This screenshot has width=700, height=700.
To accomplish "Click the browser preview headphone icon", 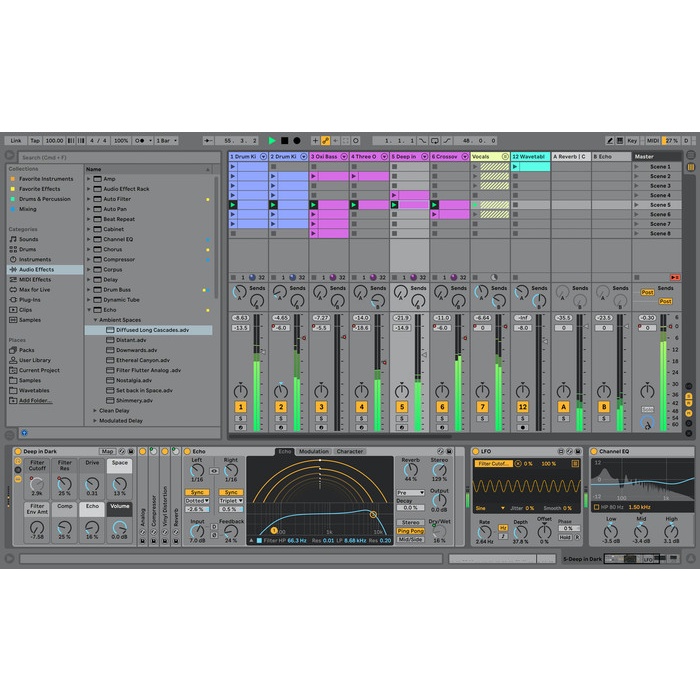I will [x=25, y=433].
